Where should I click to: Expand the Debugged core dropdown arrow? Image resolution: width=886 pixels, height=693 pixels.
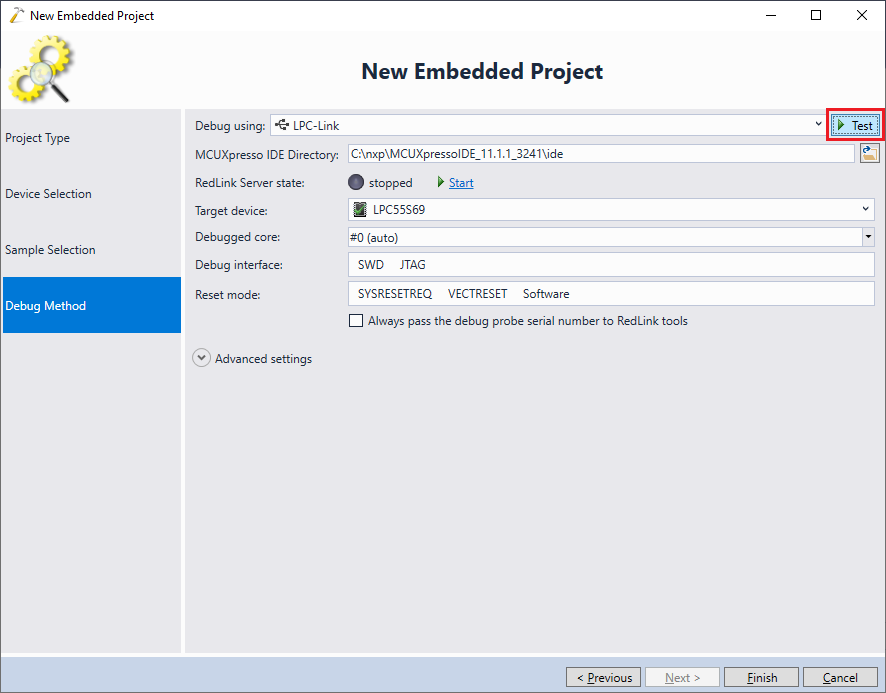868,237
